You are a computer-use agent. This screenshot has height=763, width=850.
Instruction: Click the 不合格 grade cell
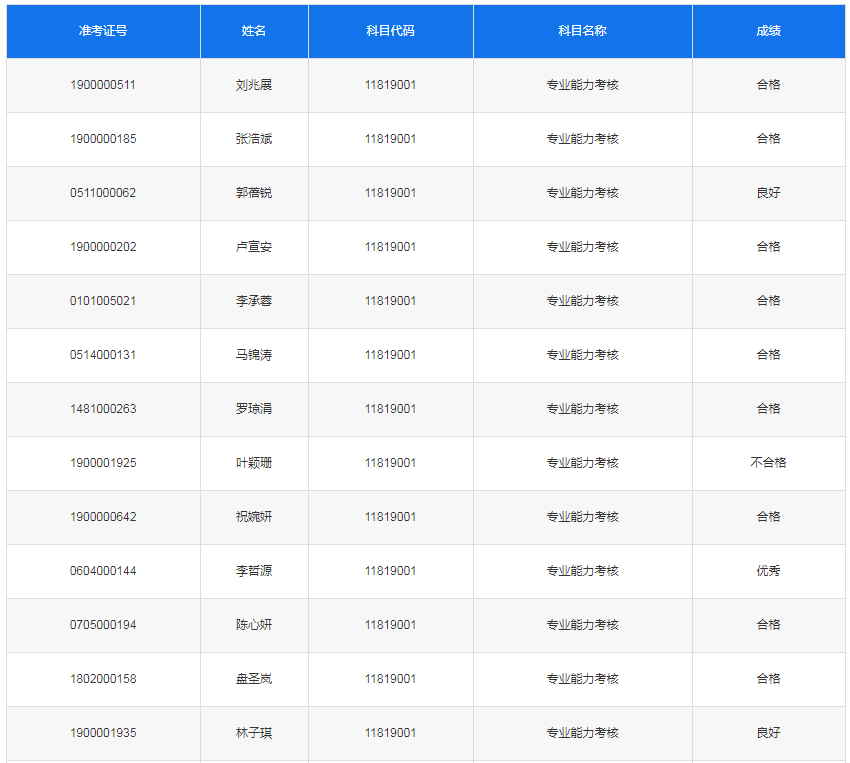pyautogui.click(x=768, y=463)
